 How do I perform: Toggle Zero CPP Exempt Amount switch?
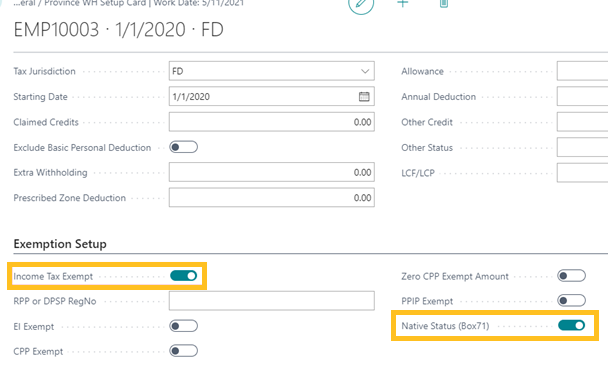(x=572, y=276)
